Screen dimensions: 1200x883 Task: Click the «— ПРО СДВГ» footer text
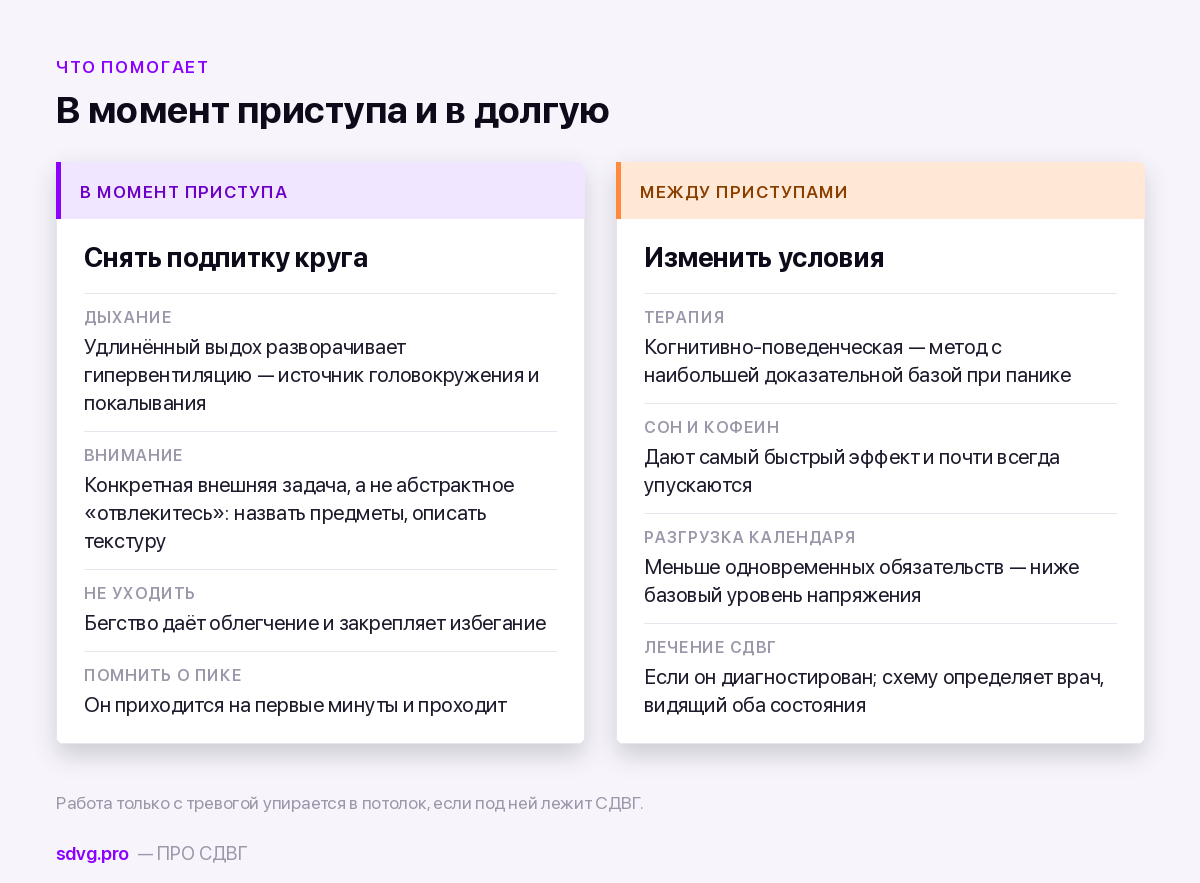192,853
